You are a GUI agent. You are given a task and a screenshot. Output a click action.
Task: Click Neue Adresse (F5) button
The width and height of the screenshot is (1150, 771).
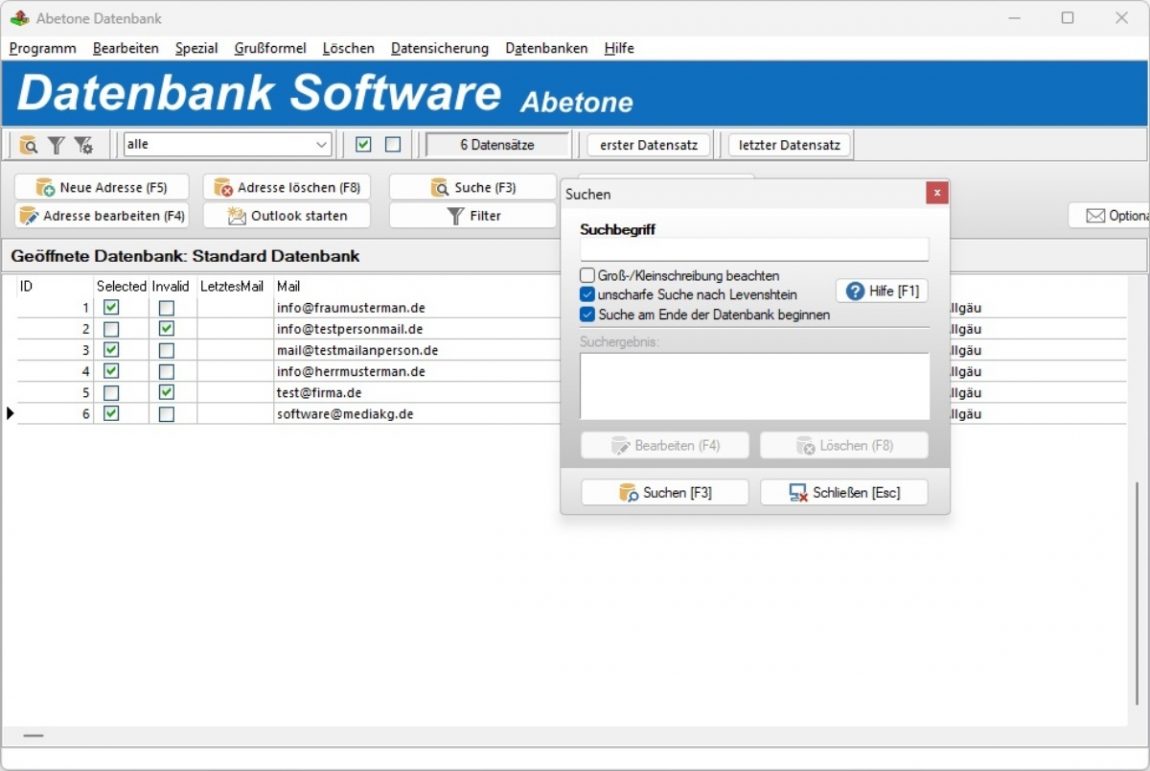point(102,187)
